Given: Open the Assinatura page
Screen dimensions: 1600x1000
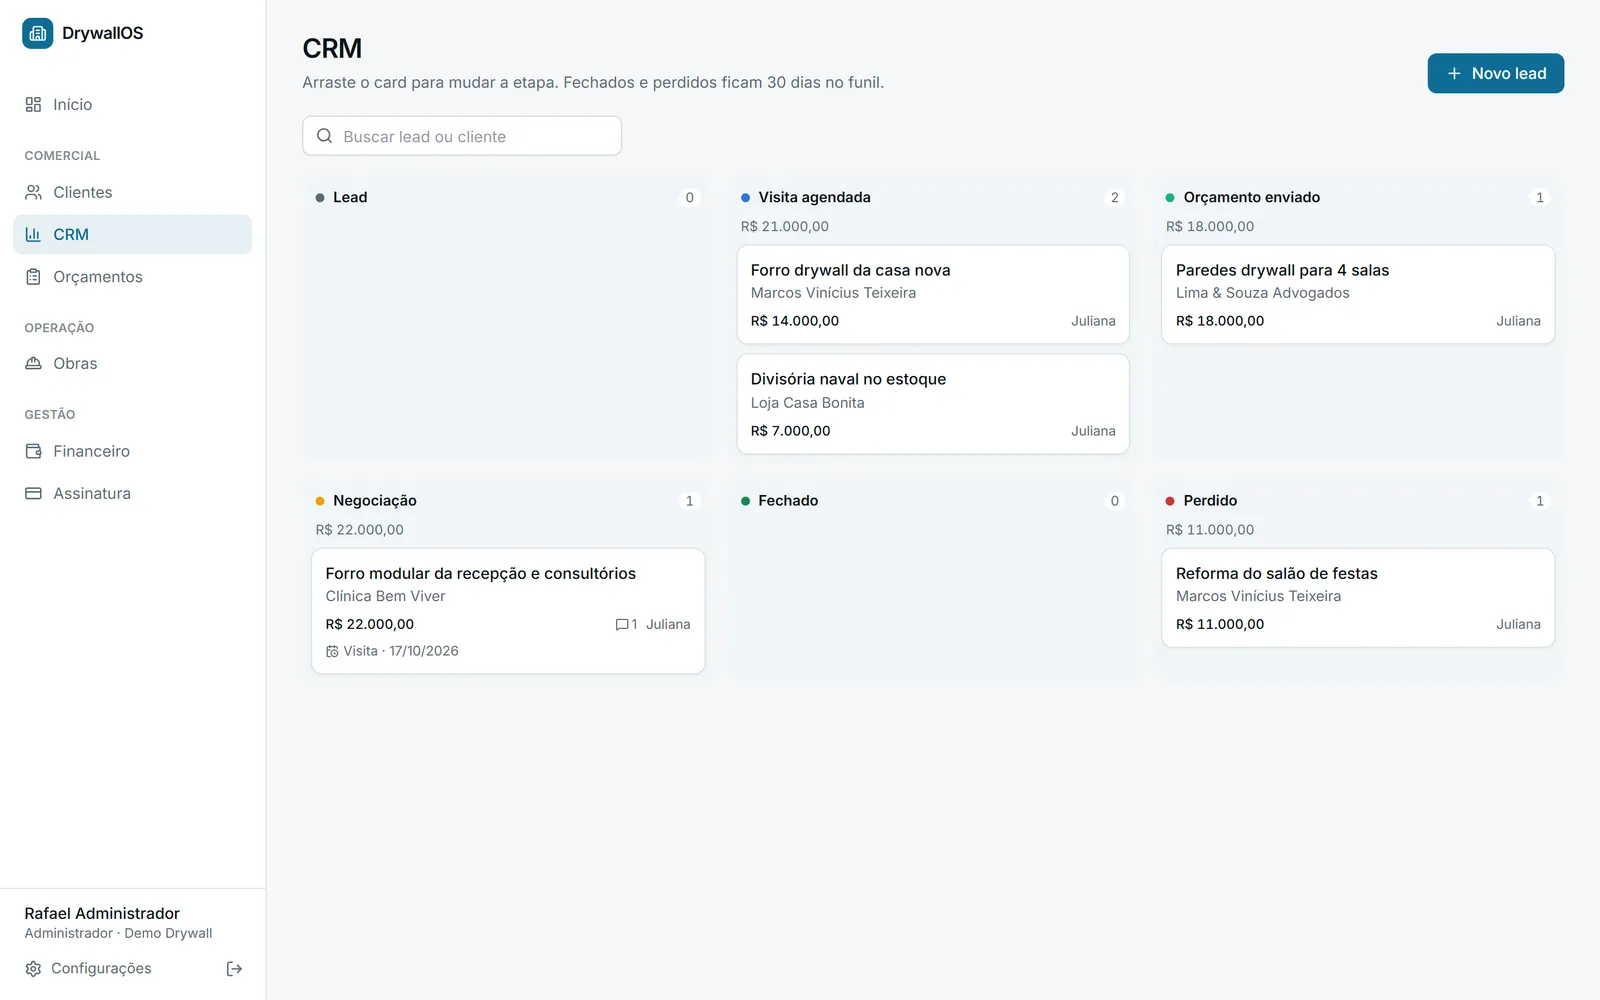Looking at the screenshot, I should [x=133, y=493].
